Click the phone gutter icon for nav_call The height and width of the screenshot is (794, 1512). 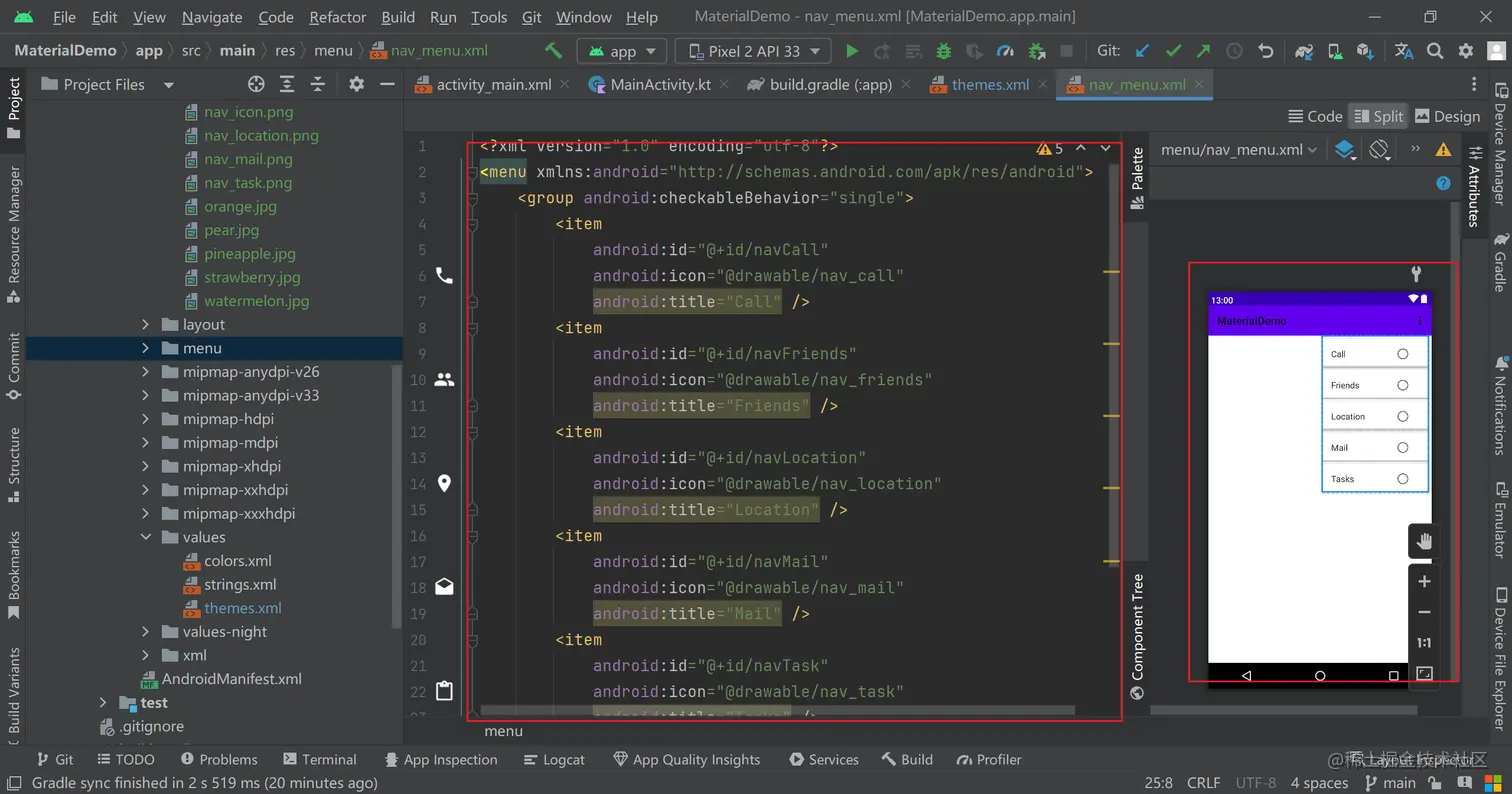coord(444,275)
